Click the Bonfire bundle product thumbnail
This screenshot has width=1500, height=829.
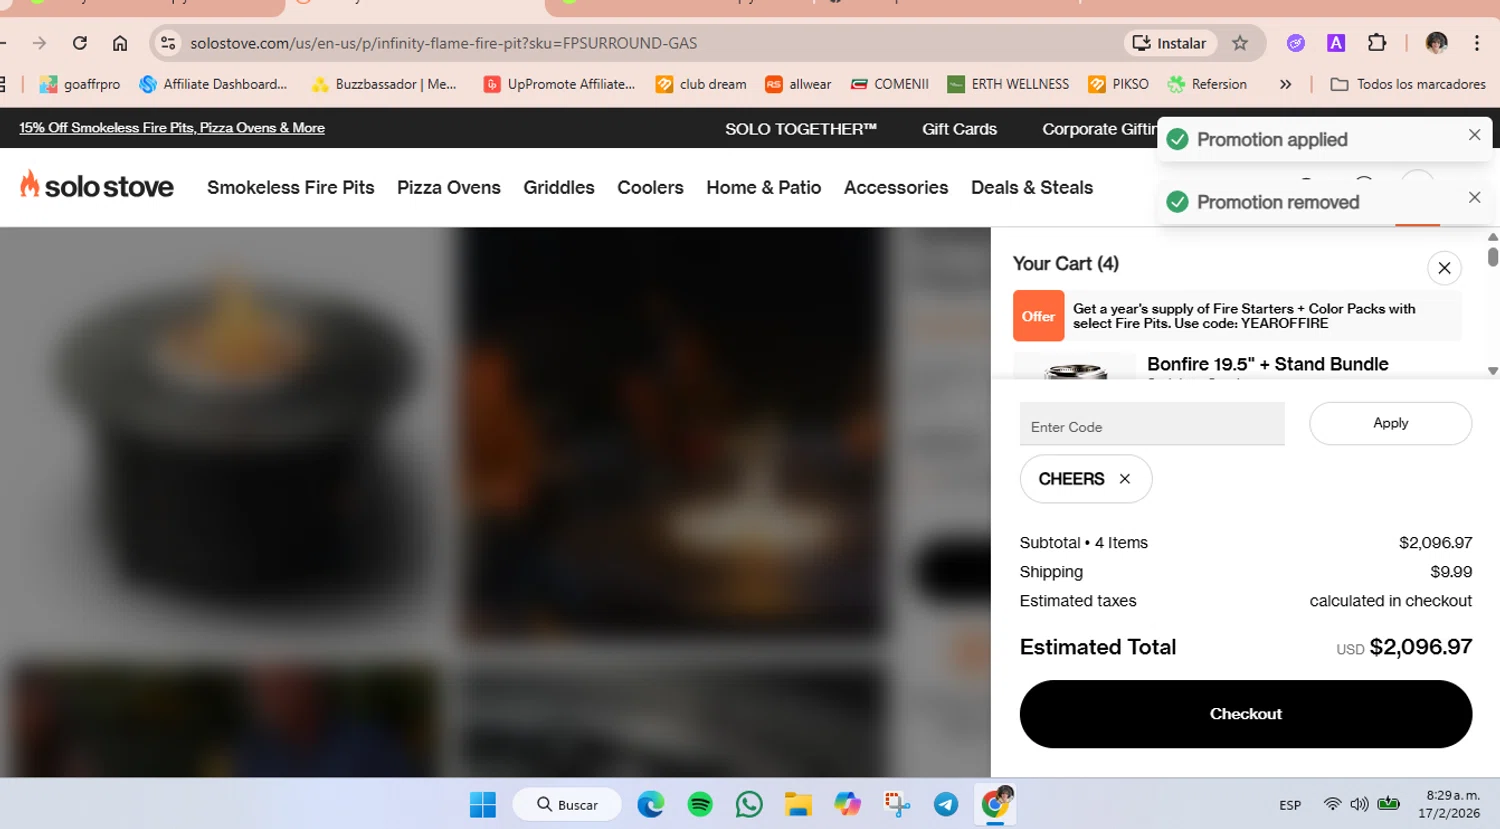(x=1075, y=366)
